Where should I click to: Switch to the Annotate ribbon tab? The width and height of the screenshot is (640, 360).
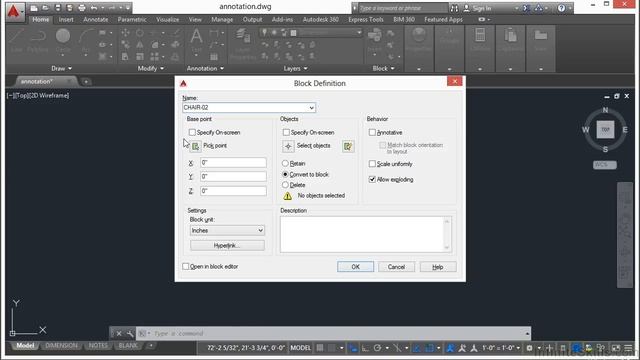click(96, 19)
